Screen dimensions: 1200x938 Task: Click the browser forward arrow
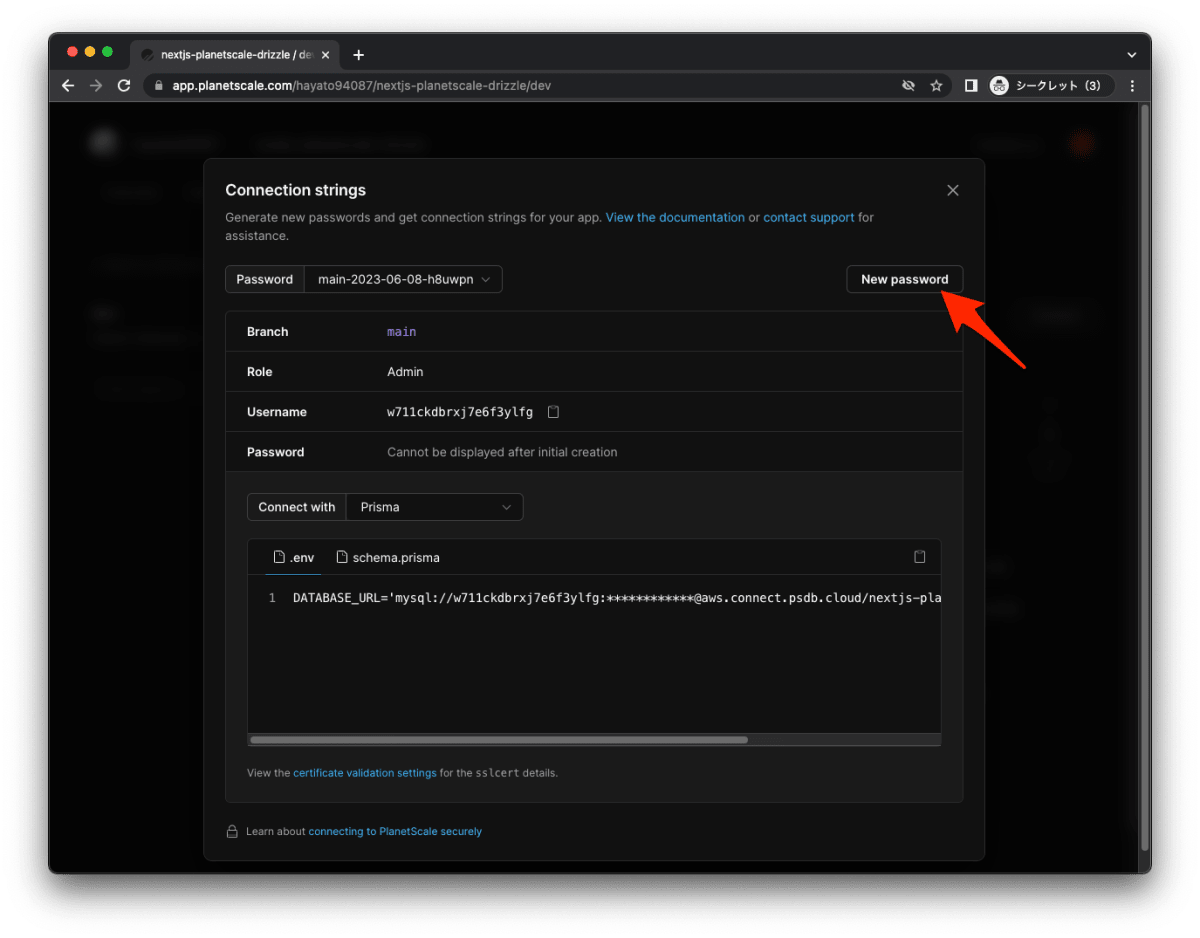click(x=96, y=86)
